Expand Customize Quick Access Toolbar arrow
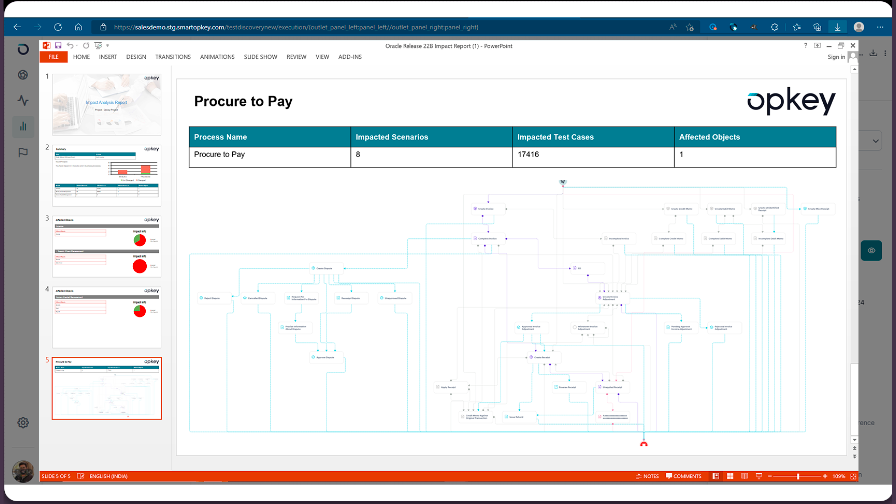The image size is (896, 504). tap(107, 46)
